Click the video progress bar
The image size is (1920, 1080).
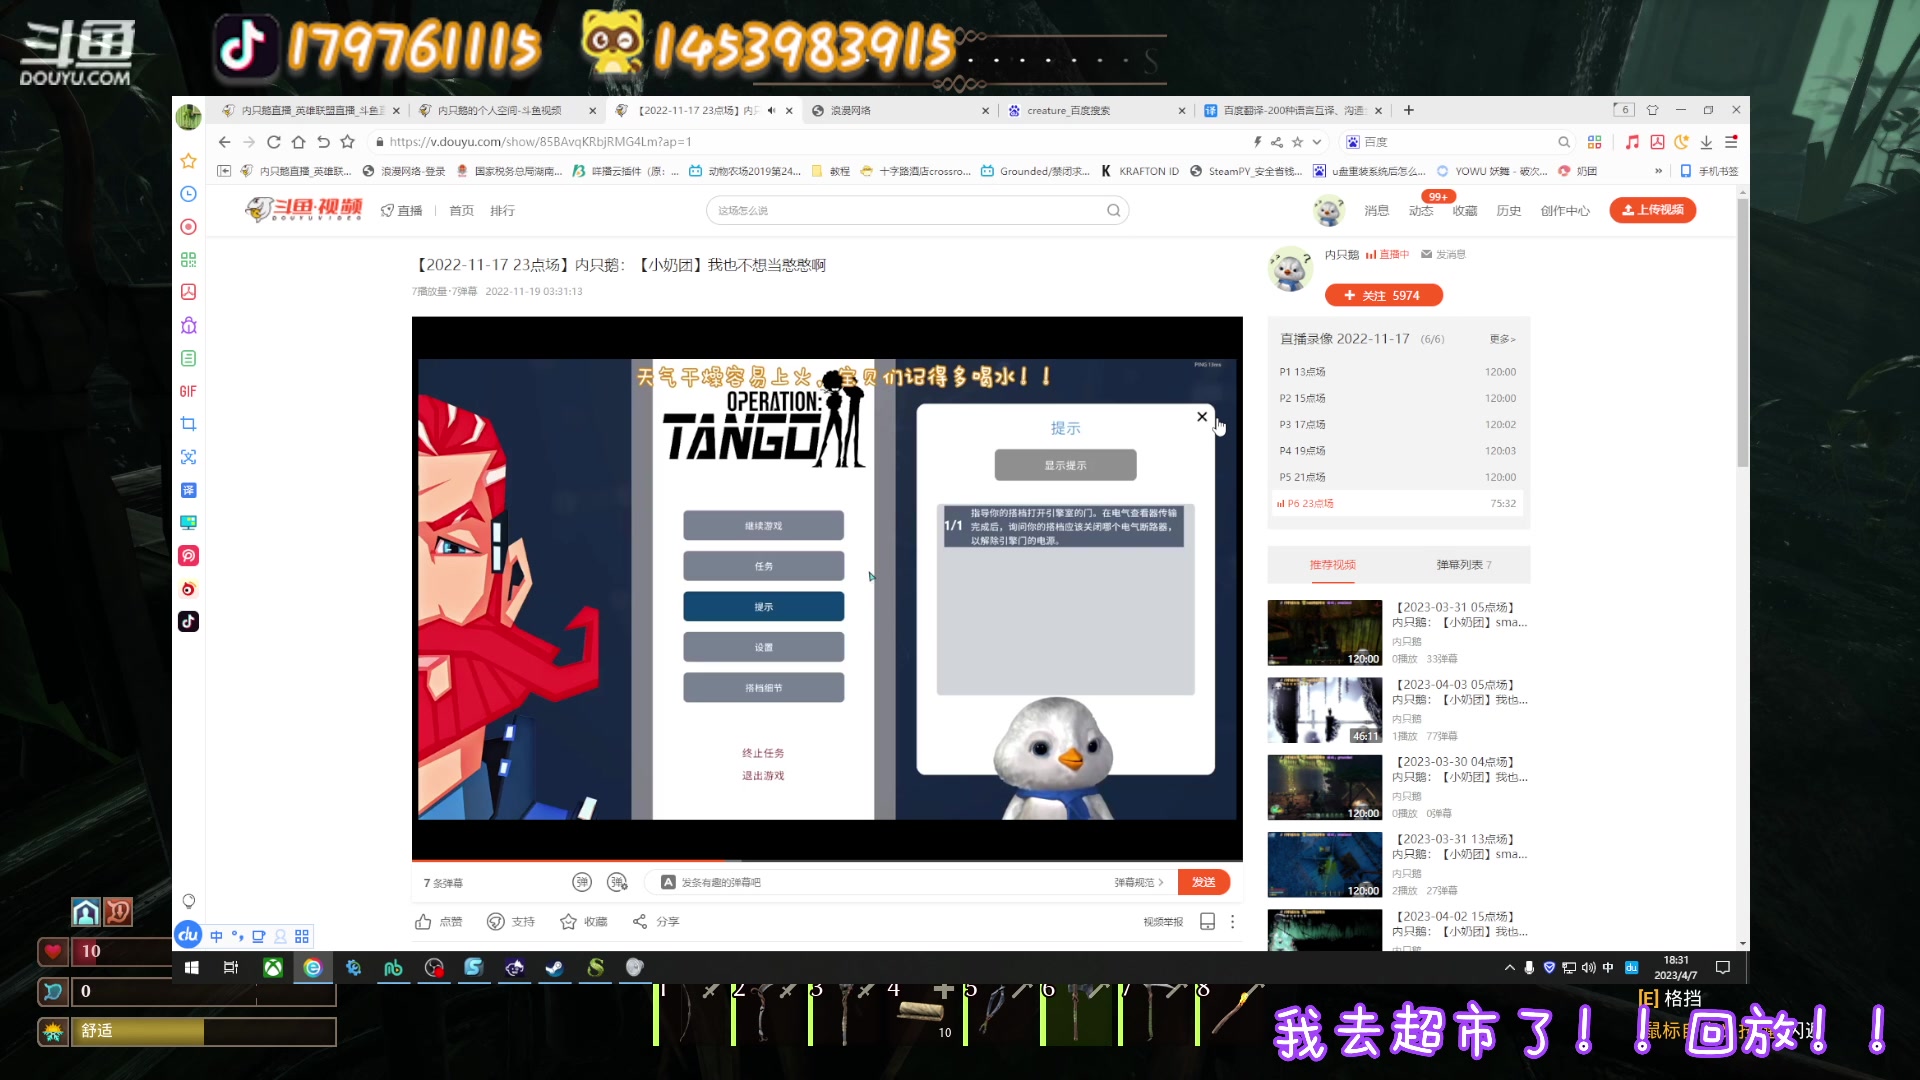pos(827,860)
